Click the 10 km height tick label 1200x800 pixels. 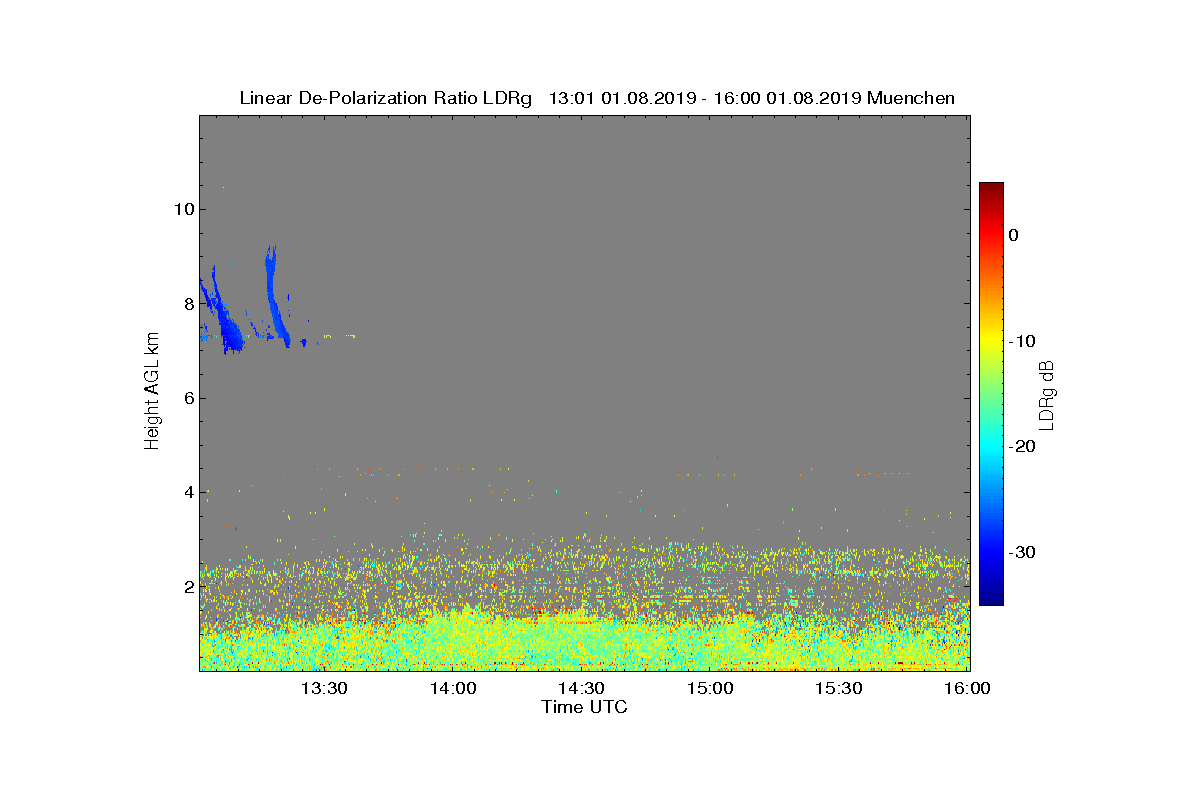tap(183, 209)
